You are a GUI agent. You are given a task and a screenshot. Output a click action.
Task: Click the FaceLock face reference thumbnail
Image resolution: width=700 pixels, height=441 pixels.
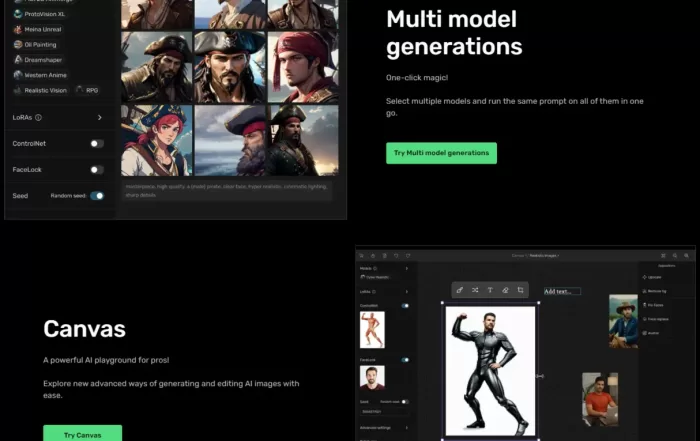[372, 378]
